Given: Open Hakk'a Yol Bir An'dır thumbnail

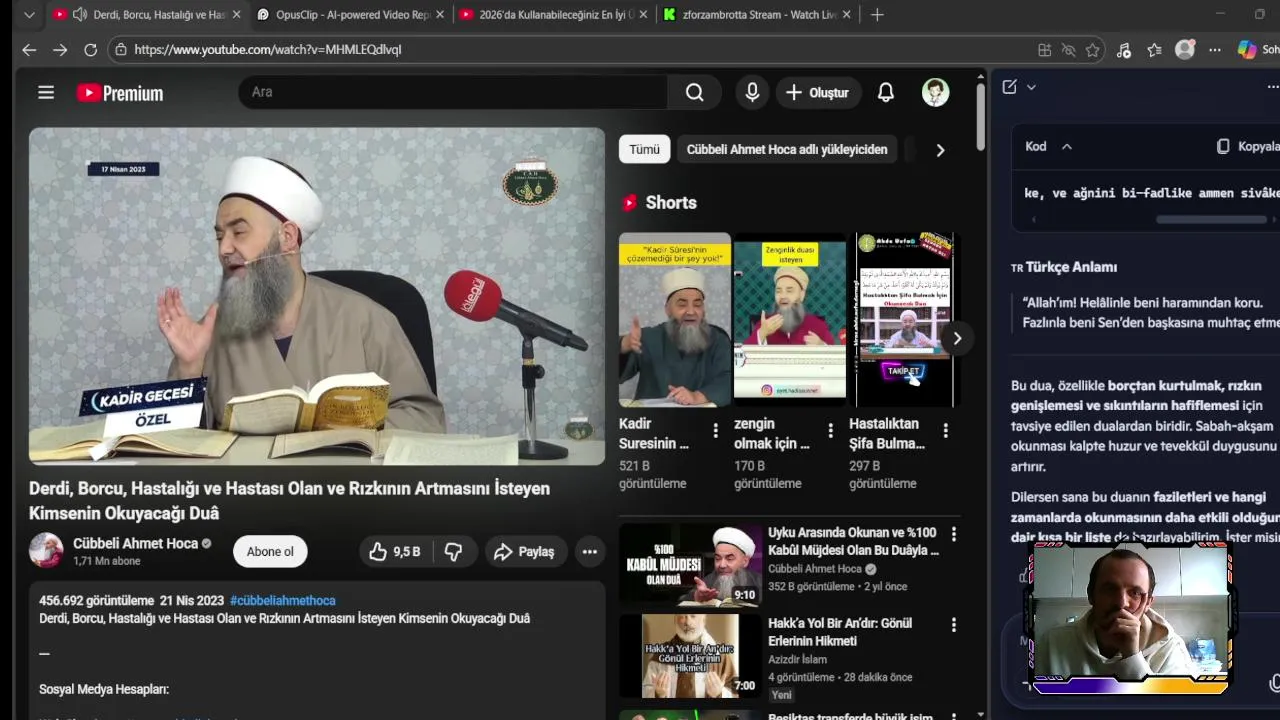Looking at the screenshot, I should 689,655.
